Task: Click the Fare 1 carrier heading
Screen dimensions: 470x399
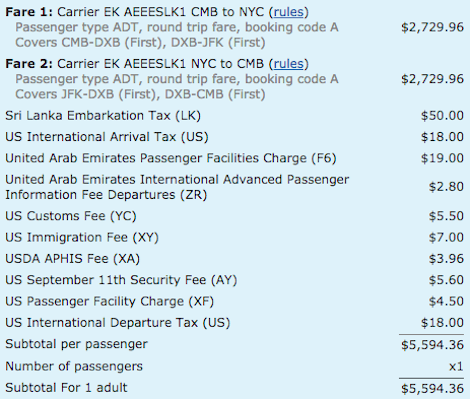Action: pyautogui.click(x=157, y=12)
